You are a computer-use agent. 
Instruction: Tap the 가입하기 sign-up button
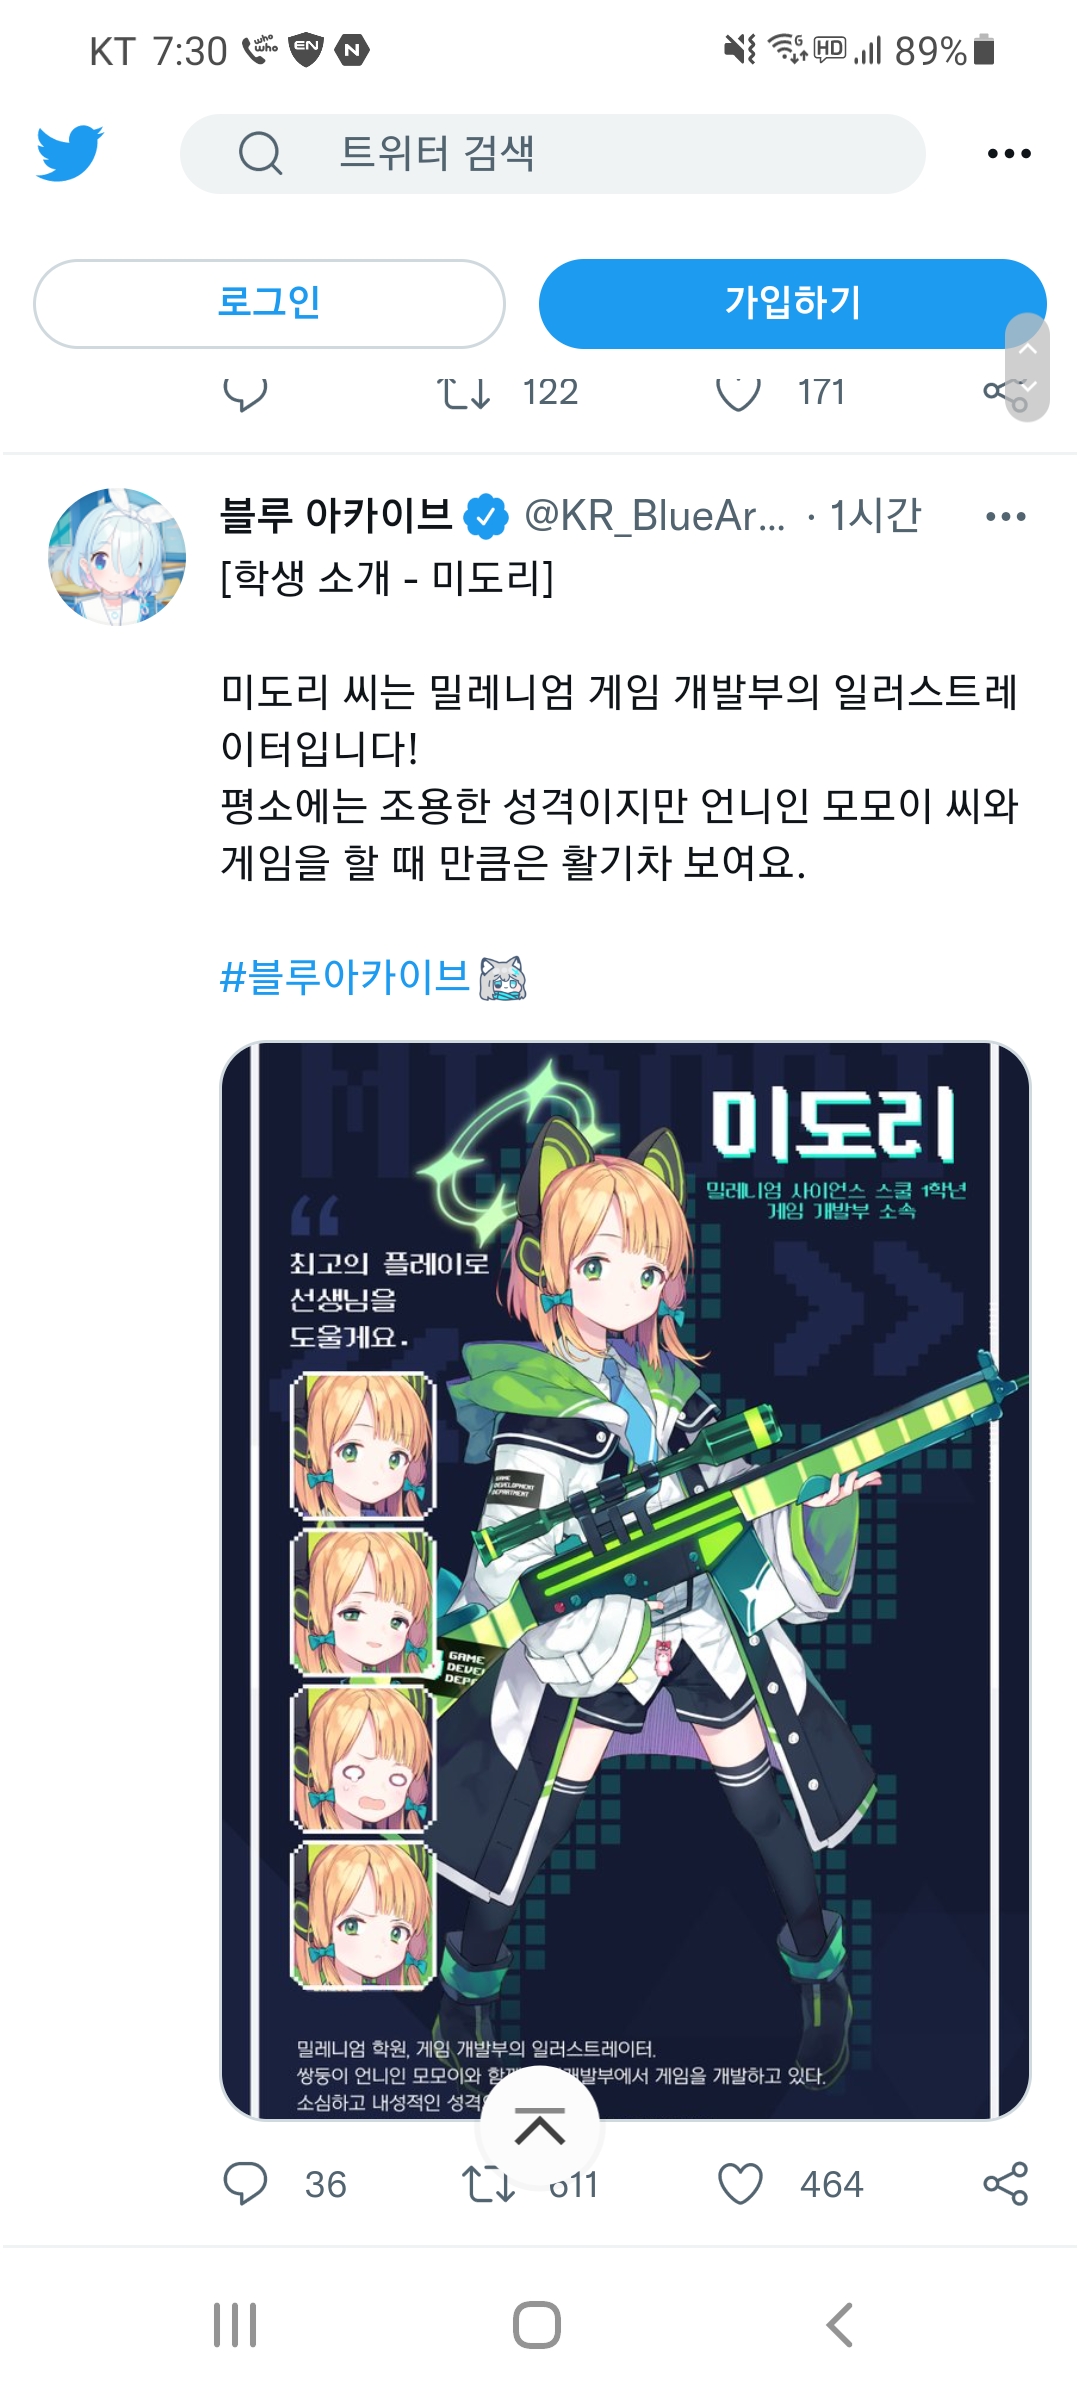coord(792,303)
